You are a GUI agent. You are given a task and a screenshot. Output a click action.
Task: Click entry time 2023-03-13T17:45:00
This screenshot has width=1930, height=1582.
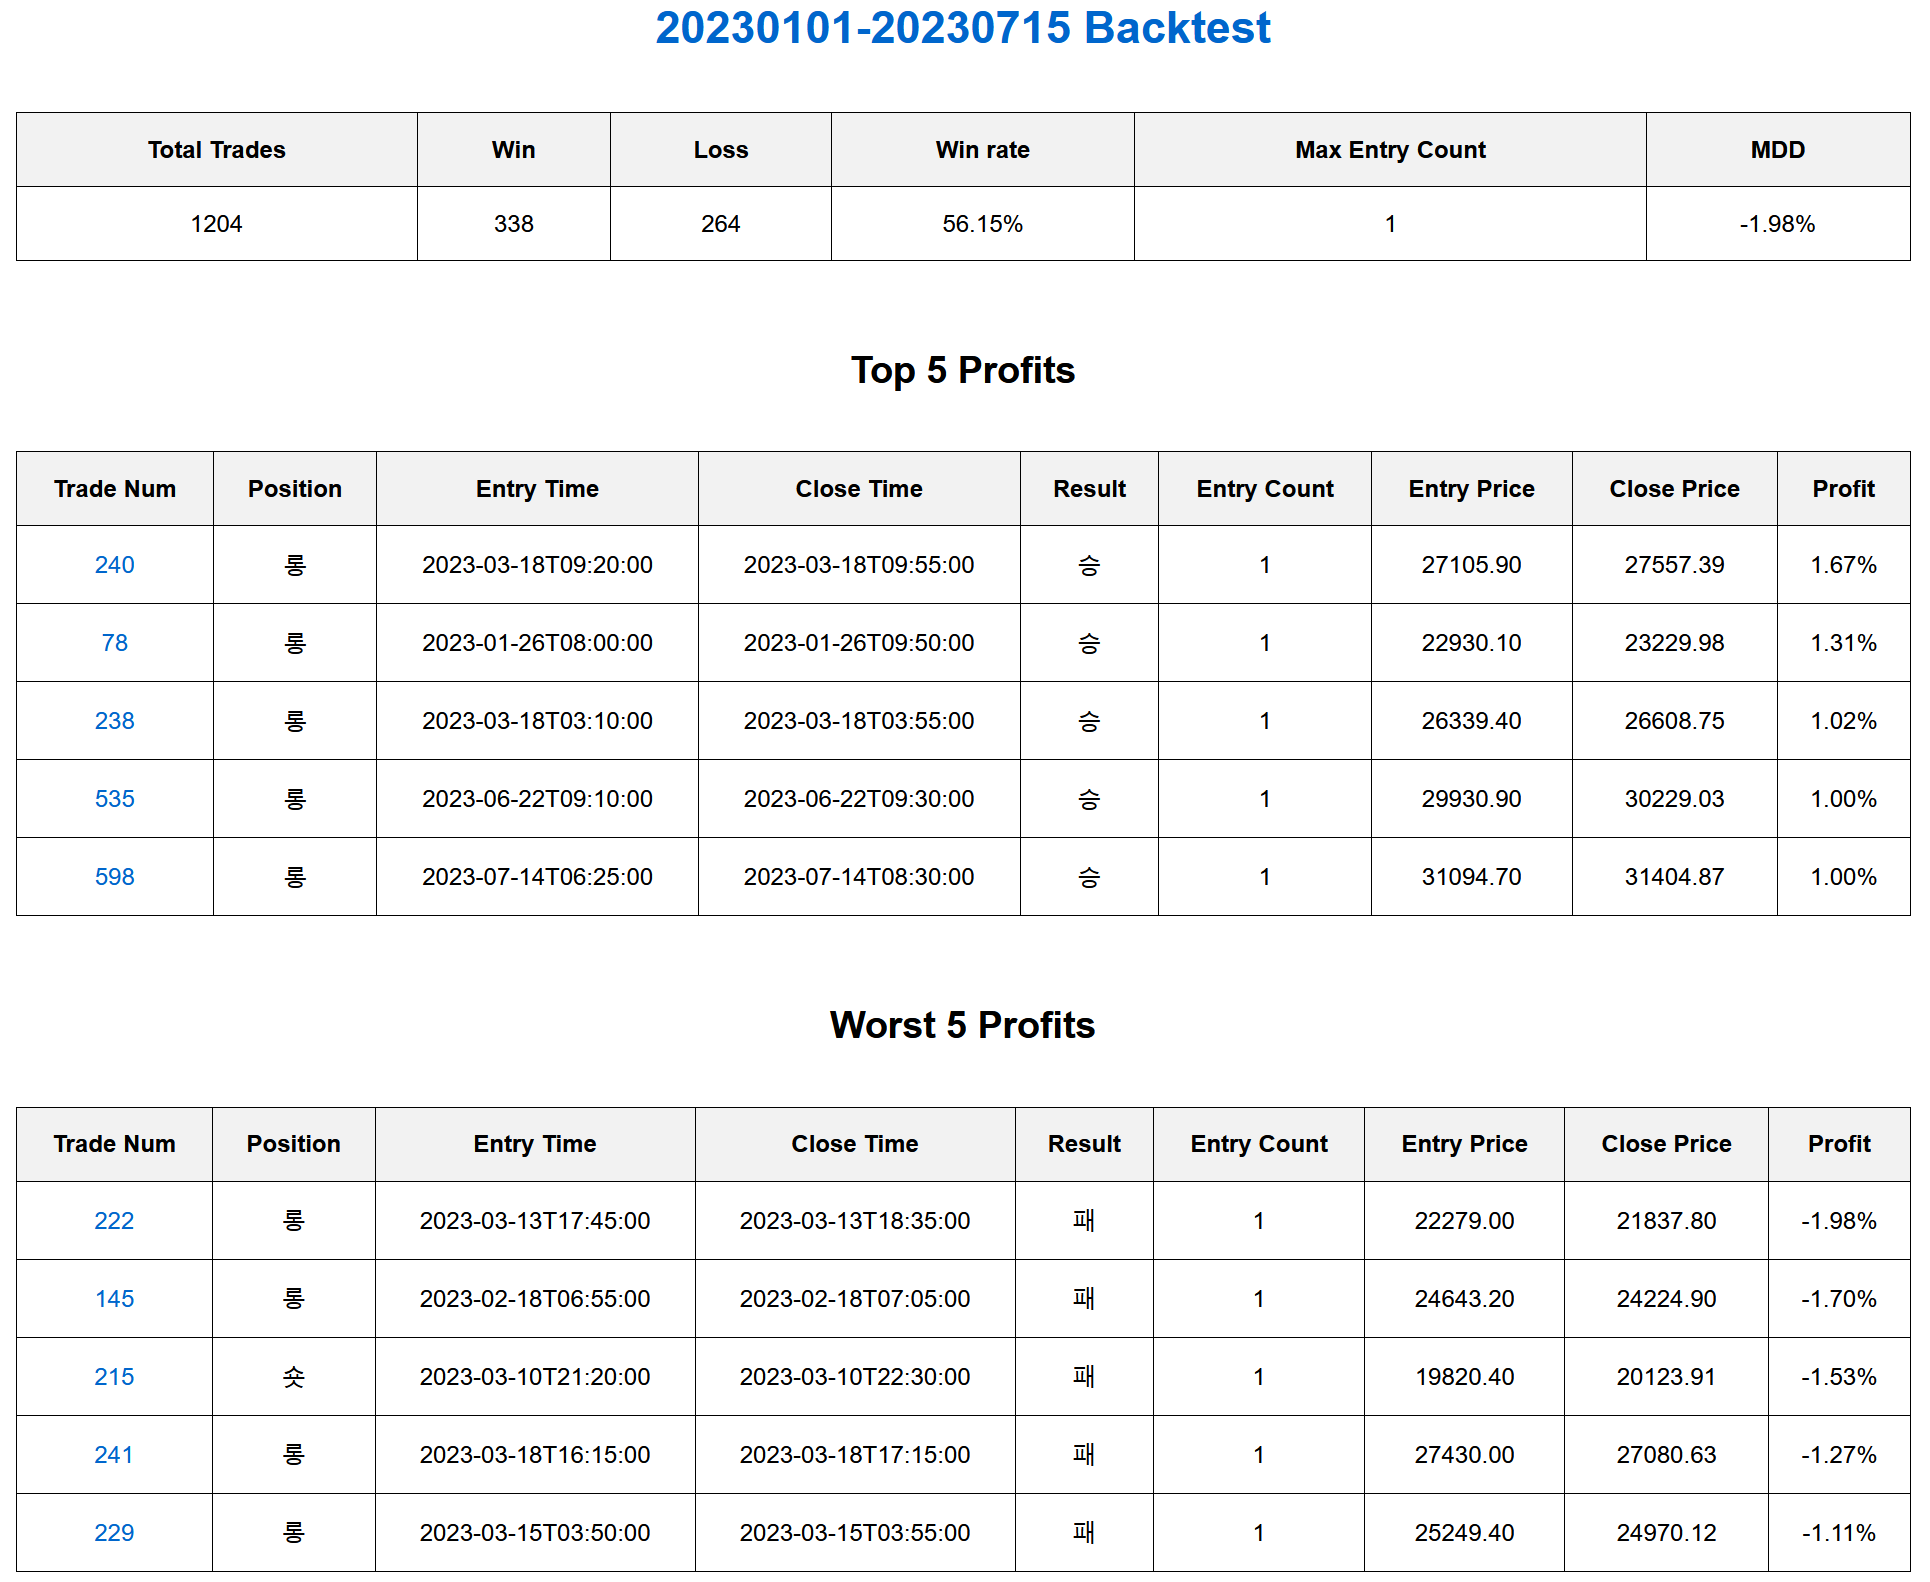535,1221
